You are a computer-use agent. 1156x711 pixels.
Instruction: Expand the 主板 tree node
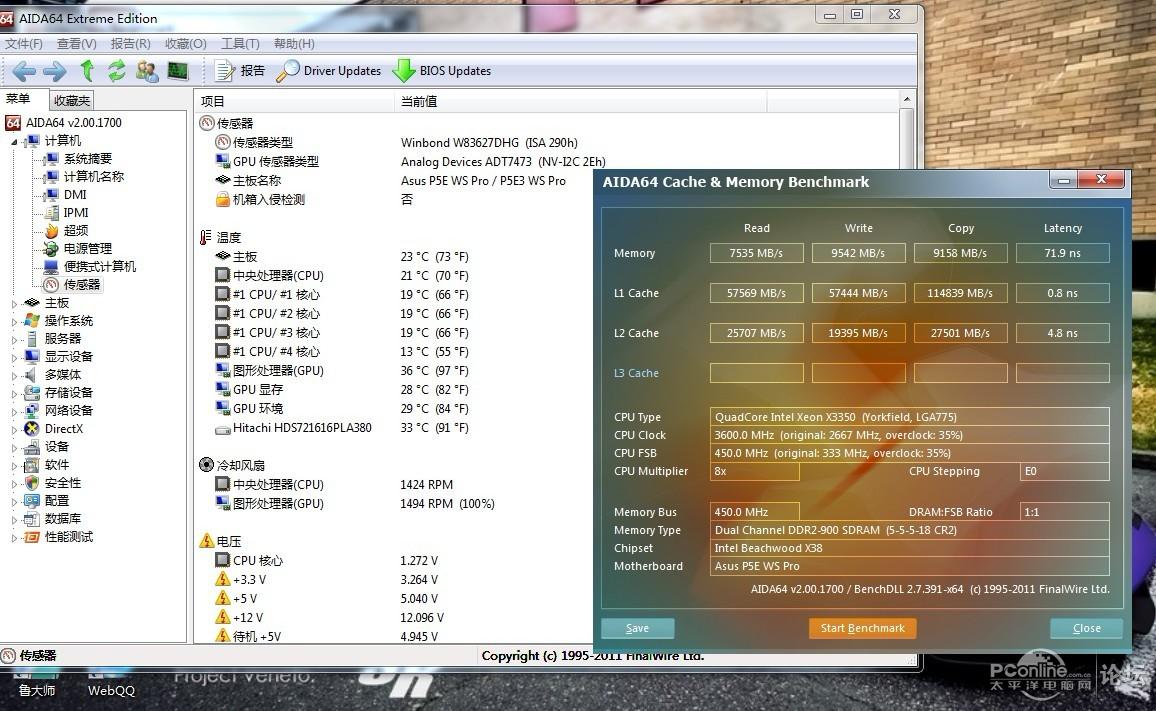(14, 303)
